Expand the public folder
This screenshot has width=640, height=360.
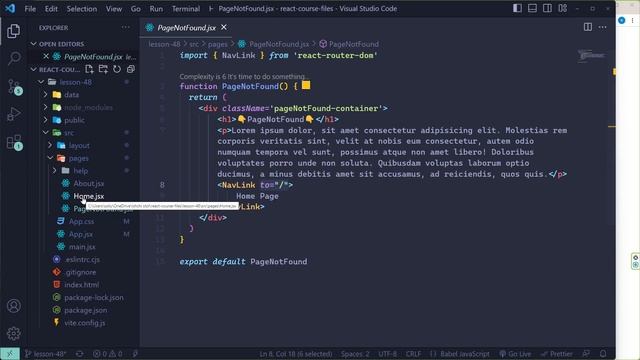click(46, 120)
